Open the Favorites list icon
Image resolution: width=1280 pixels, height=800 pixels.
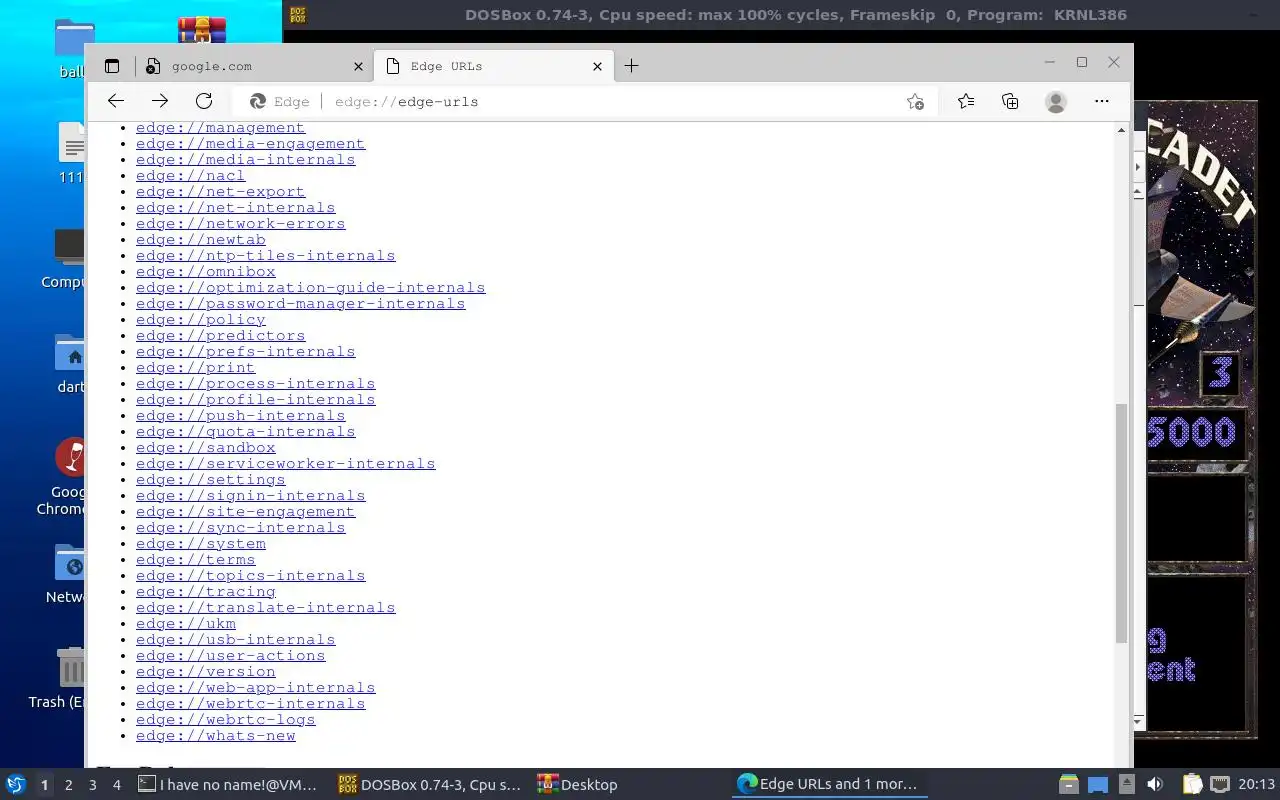pyautogui.click(x=966, y=101)
